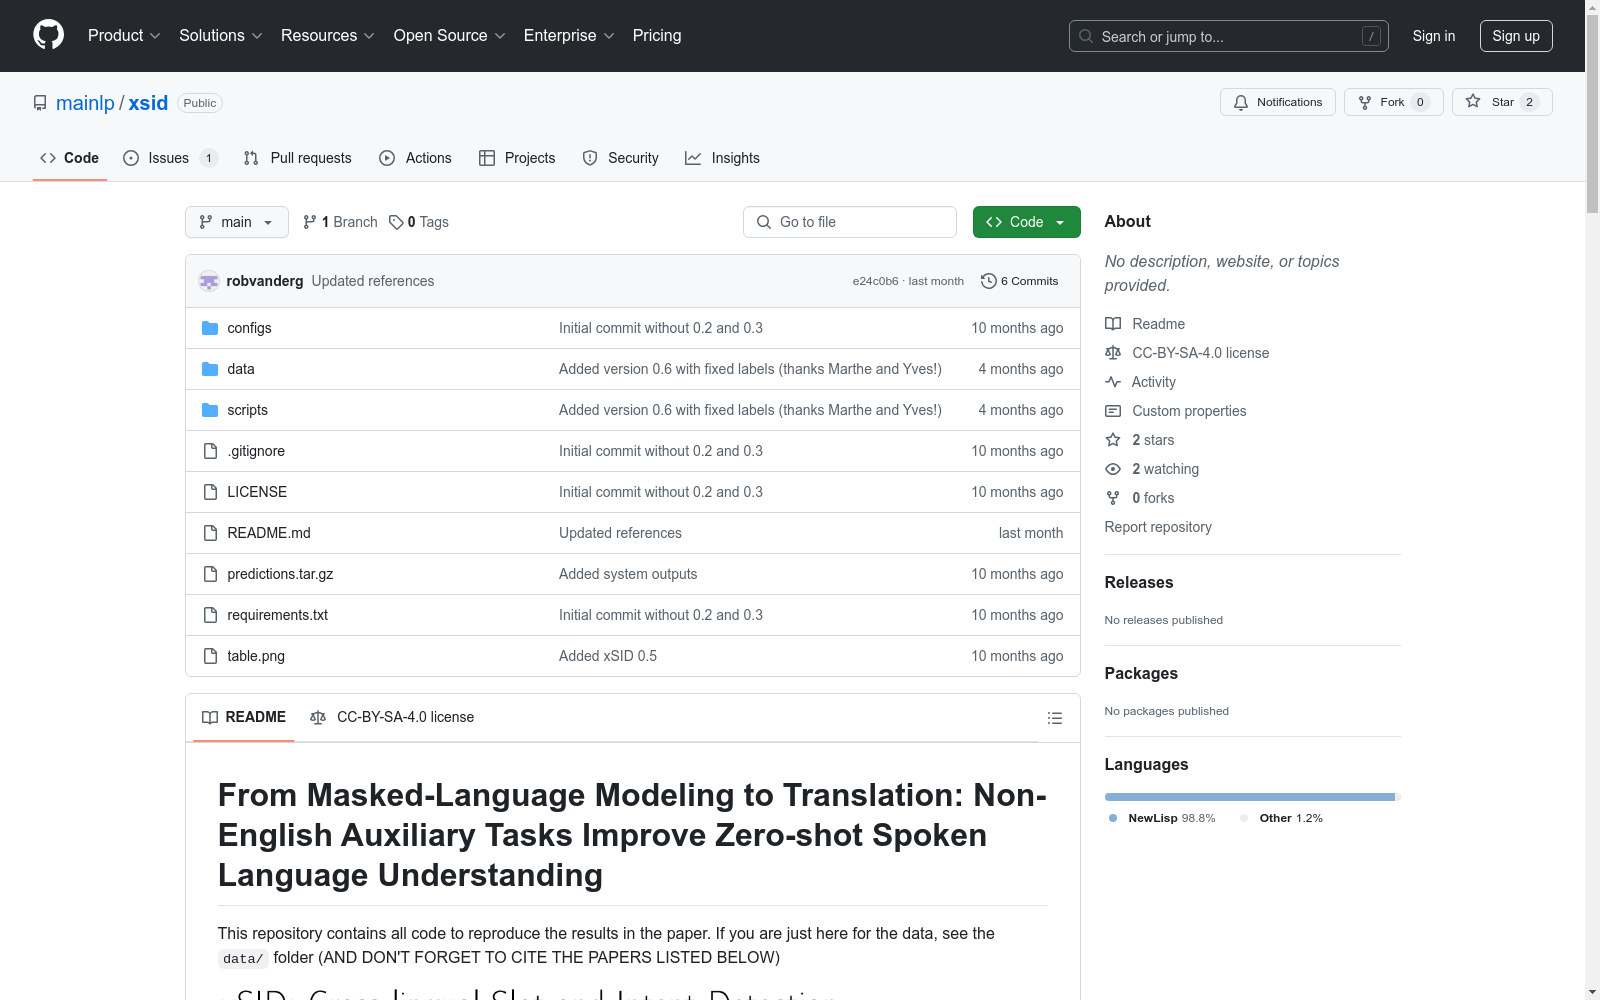Expand the Solutions menu
1600x1000 pixels.
tap(221, 35)
